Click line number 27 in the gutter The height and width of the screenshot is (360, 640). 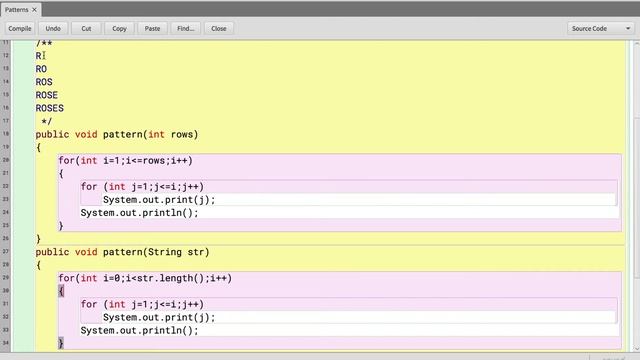6,251
